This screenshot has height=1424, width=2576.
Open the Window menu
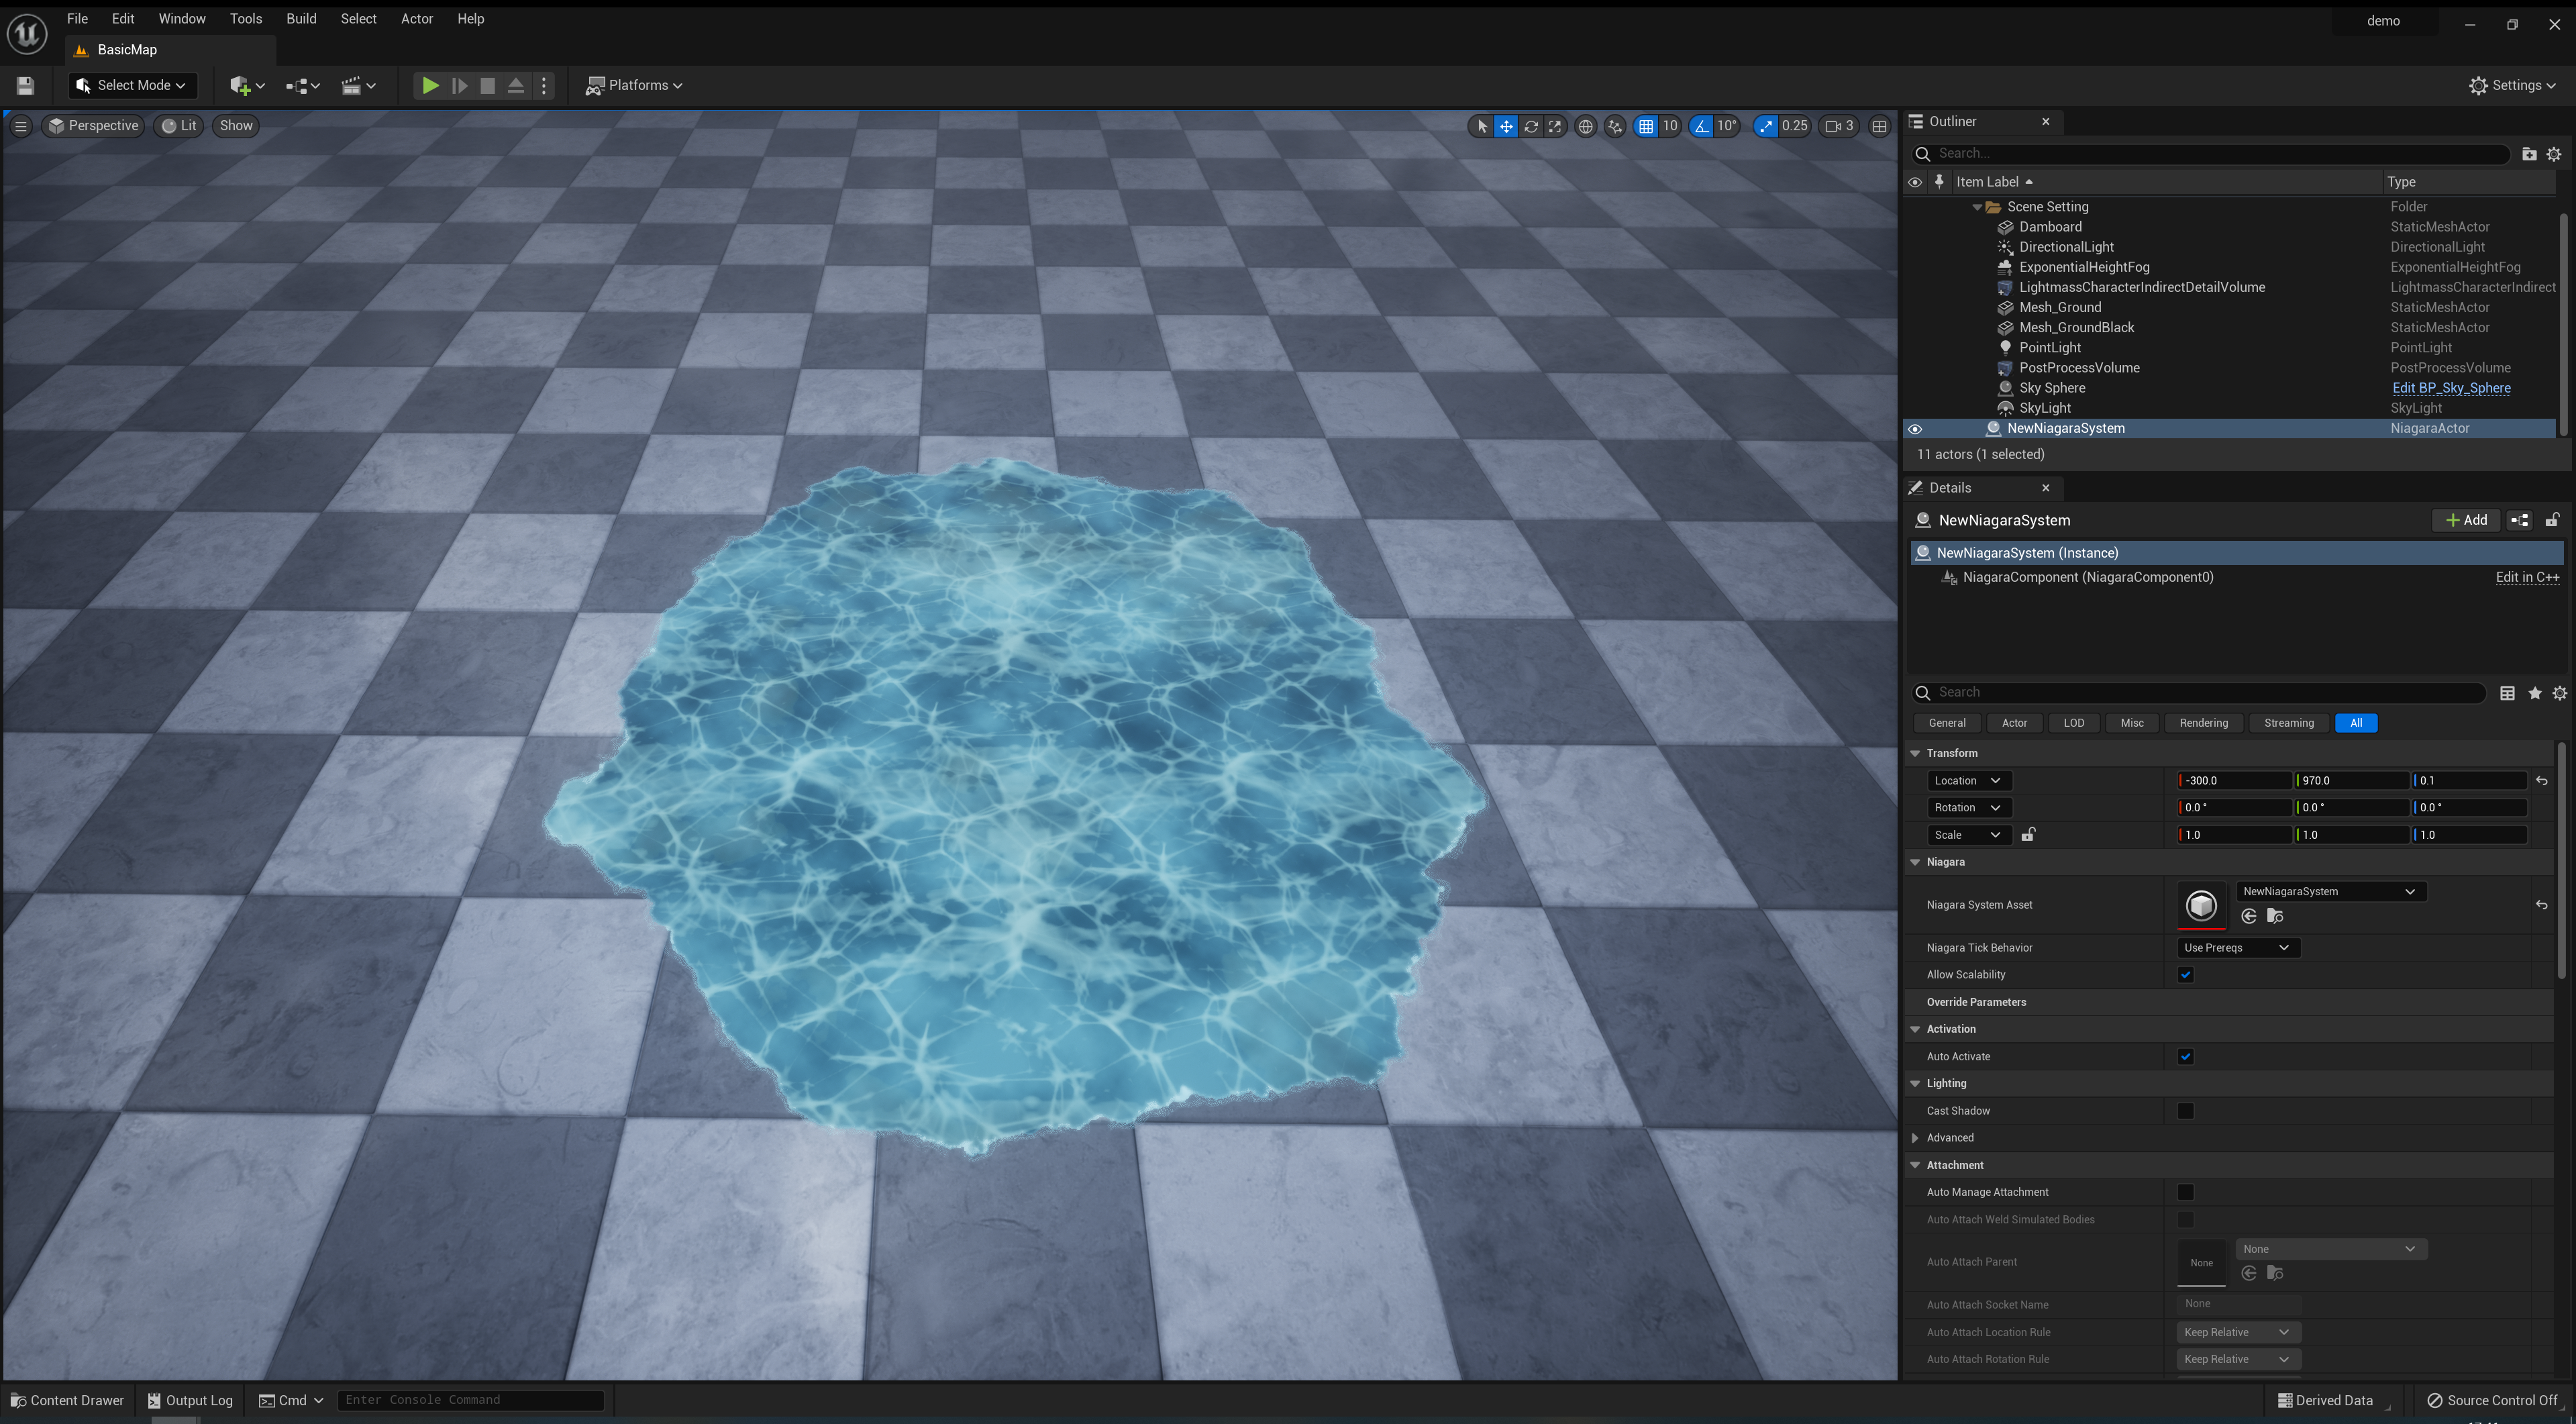(x=182, y=19)
